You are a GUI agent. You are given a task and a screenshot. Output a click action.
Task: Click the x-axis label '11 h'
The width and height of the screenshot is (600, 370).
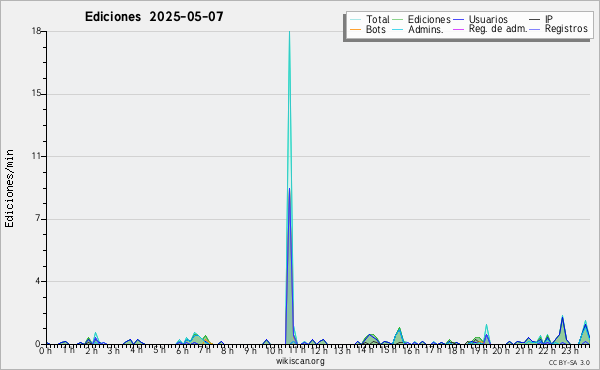[x=297, y=350]
